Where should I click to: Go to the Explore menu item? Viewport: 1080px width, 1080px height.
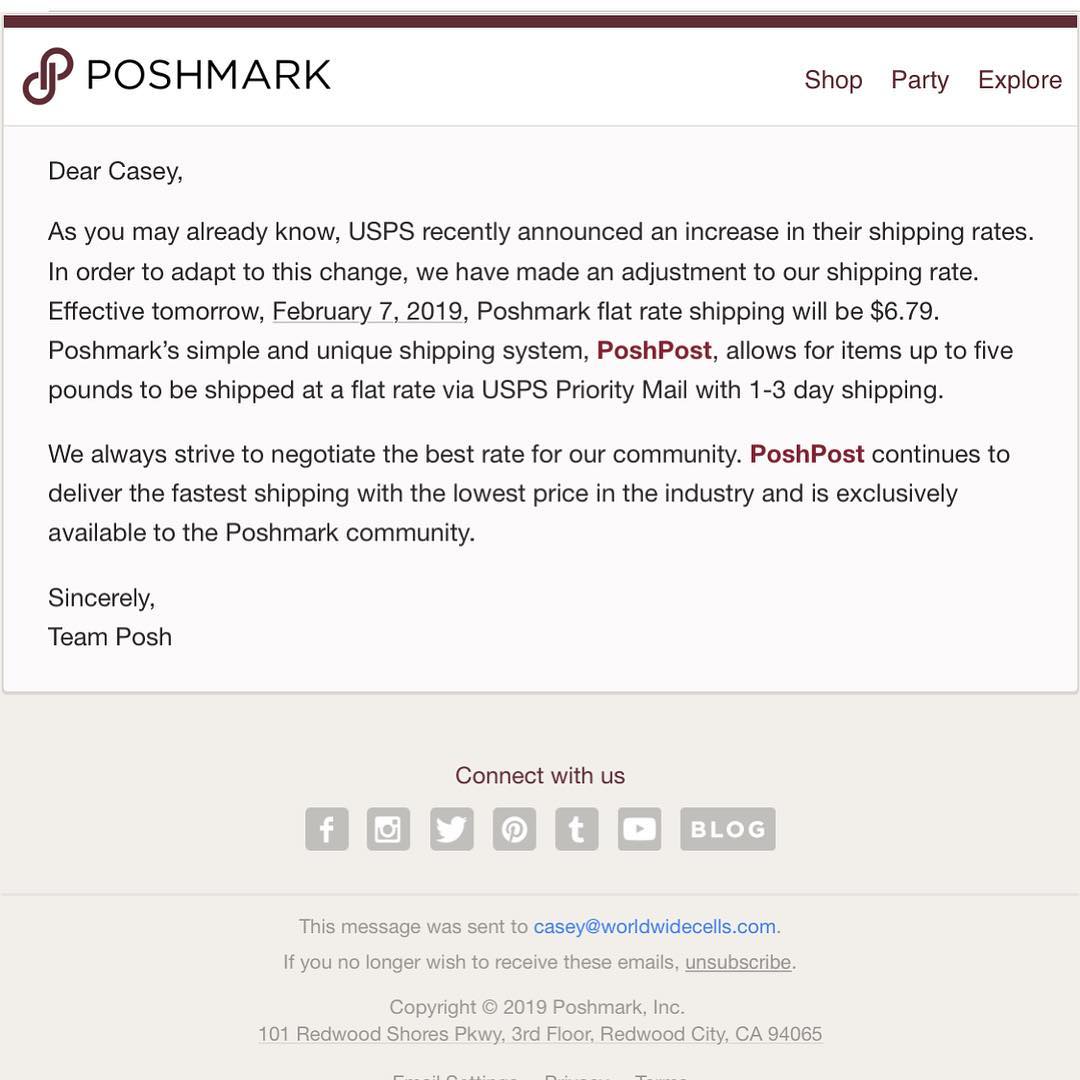coord(1020,80)
